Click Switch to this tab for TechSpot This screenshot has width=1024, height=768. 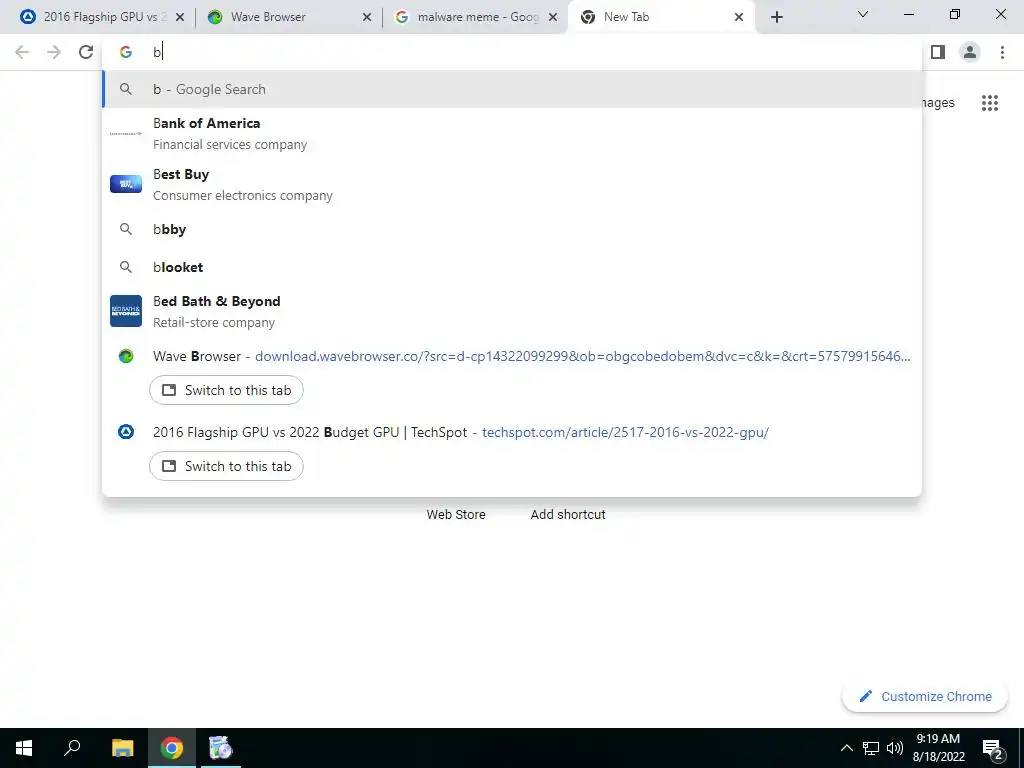pyautogui.click(x=226, y=466)
